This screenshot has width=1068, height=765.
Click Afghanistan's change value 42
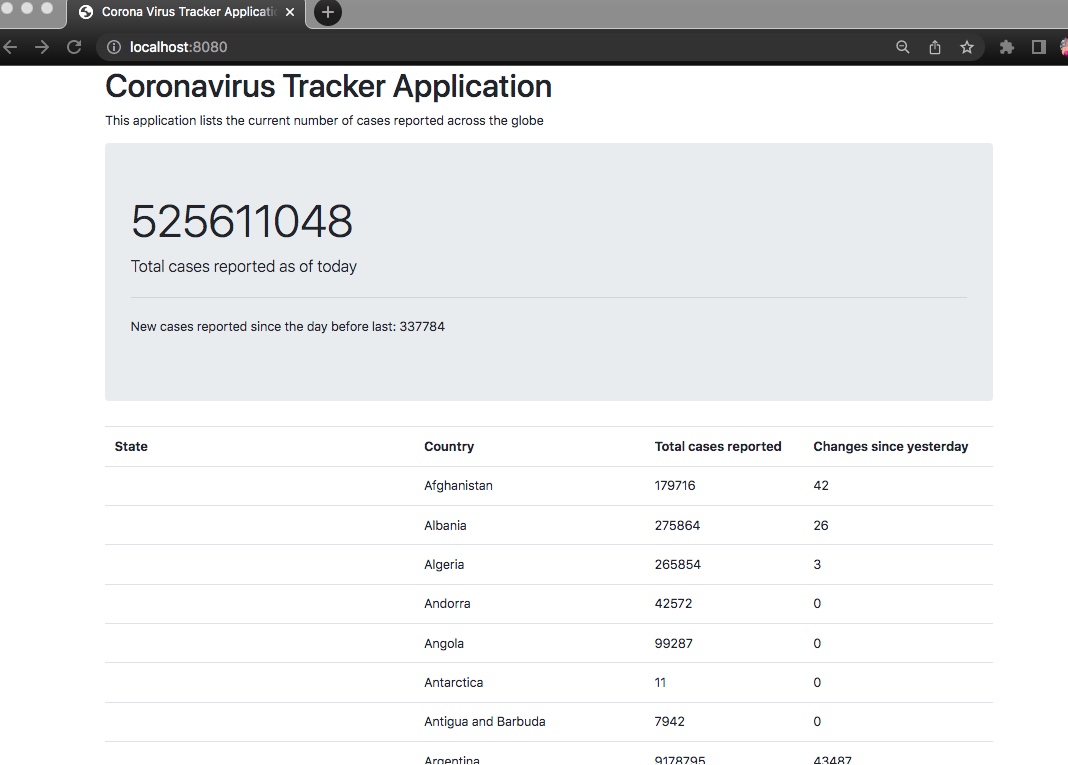pos(821,486)
